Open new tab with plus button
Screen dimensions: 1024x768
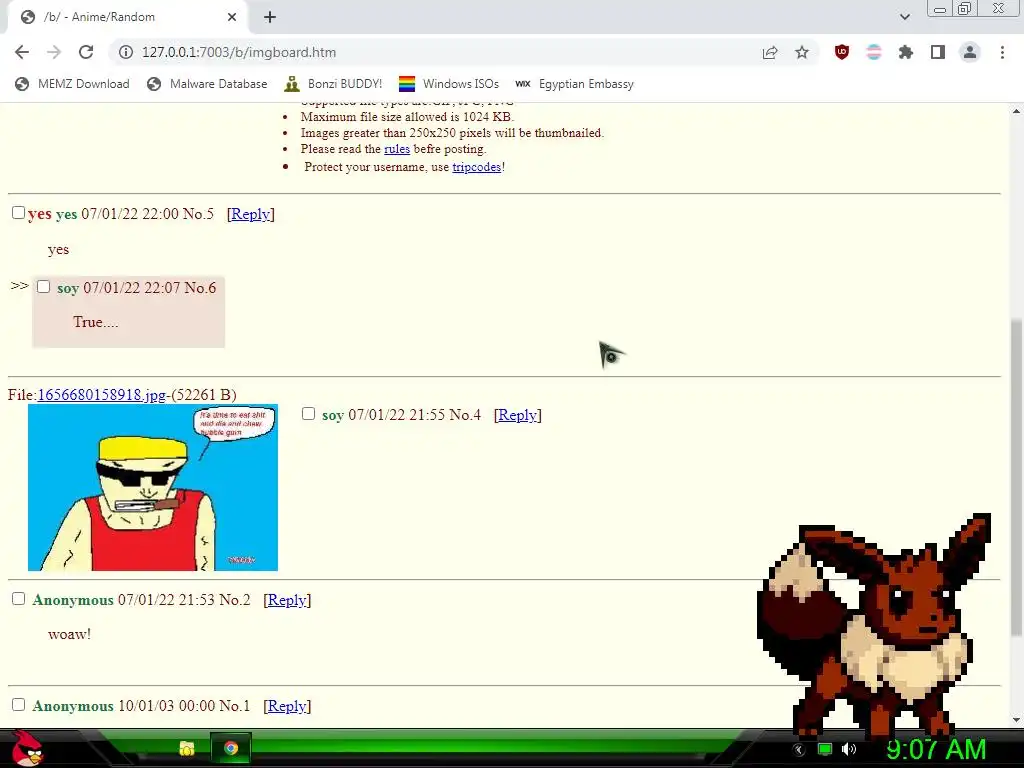coord(270,17)
